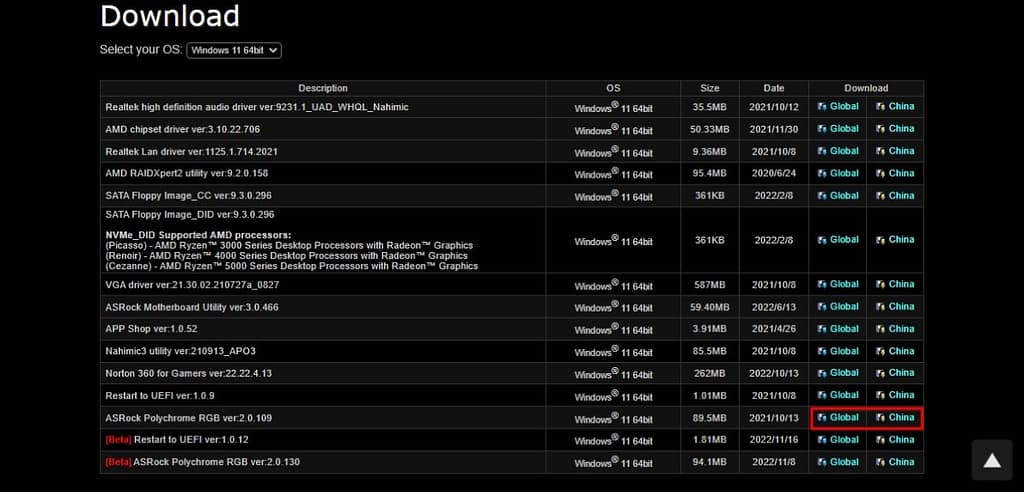Get AMD RAIDXpert2 utility via Global
This screenshot has width=1024, height=492.
click(838, 173)
